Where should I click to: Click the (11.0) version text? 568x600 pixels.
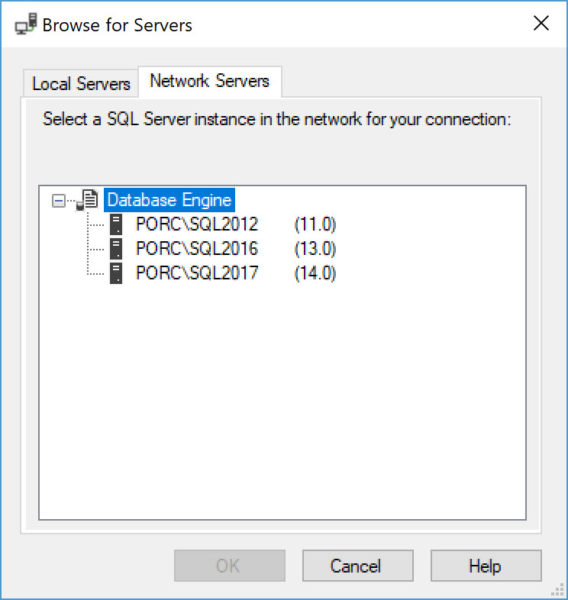tap(315, 224)
